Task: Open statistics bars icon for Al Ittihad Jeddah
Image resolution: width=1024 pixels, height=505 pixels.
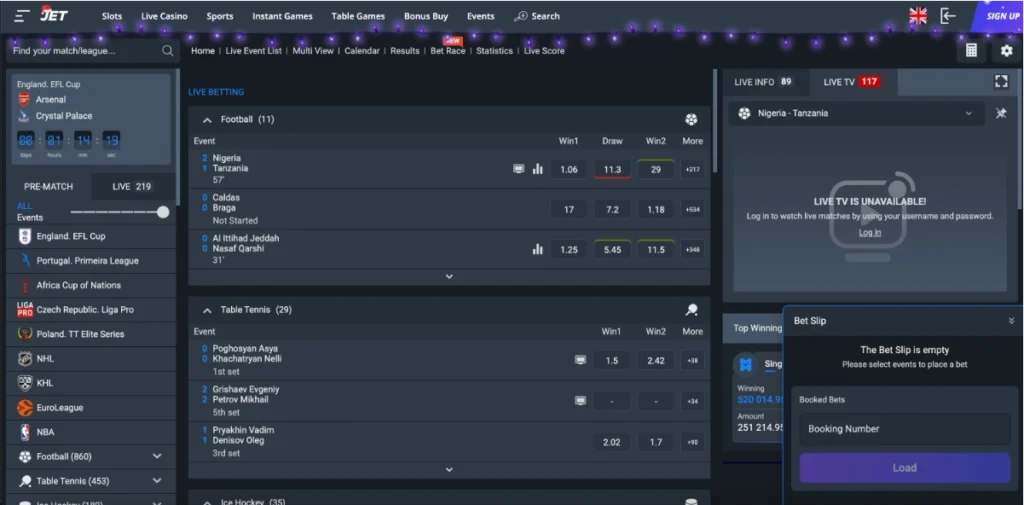Action: click(x=537, y=250)
